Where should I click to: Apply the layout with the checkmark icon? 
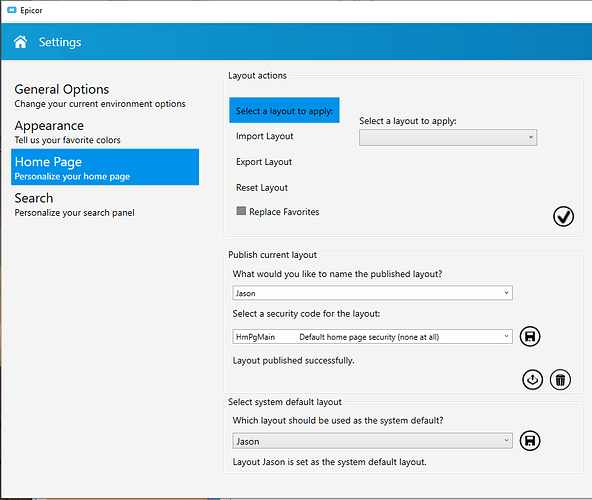click(x=563, y=216)
